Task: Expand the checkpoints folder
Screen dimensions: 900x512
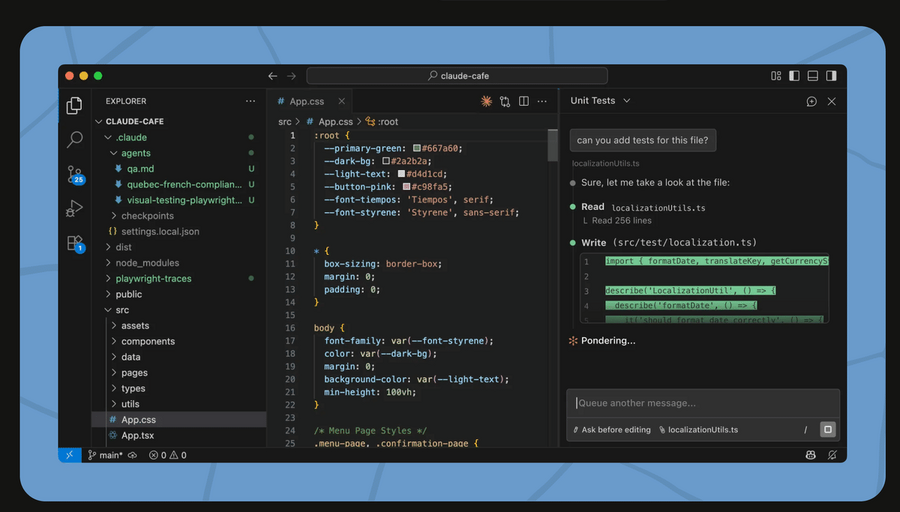Action: 147,216
